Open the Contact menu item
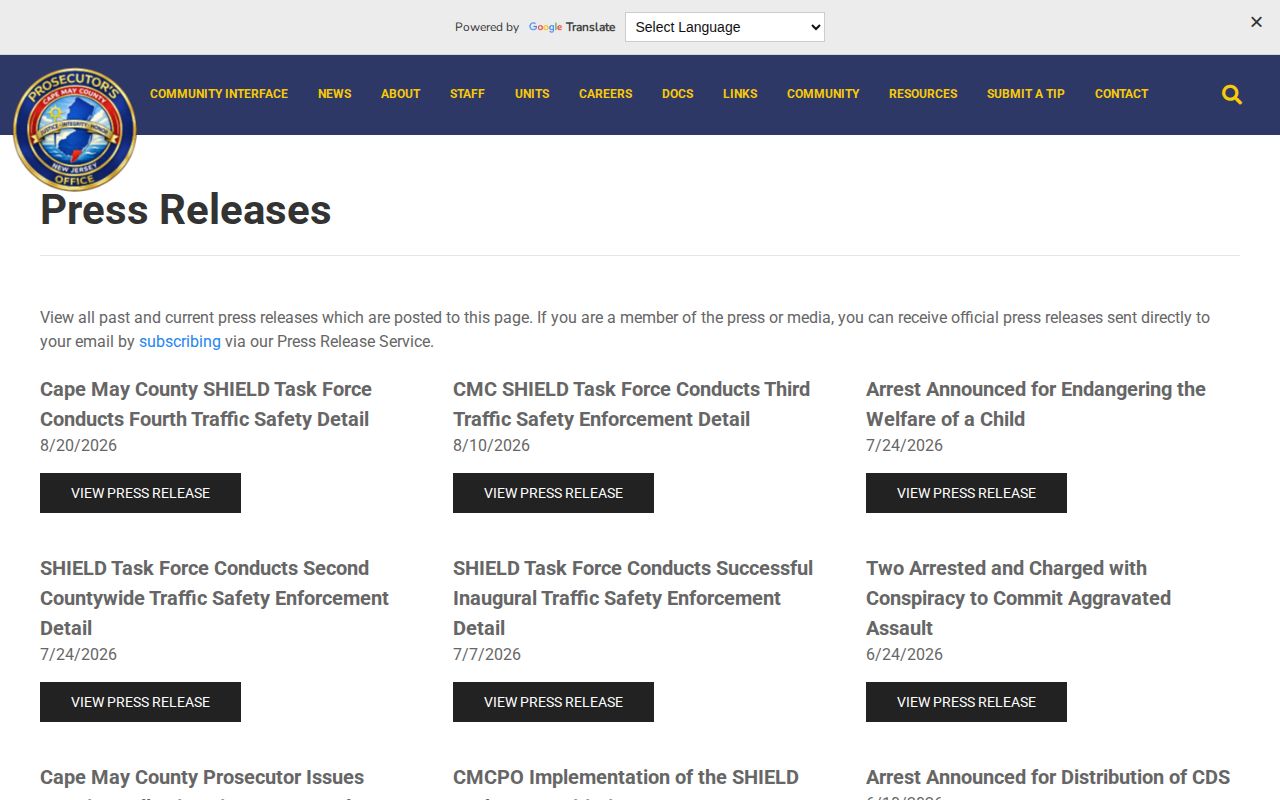The width and height of the screenshot is (1280, 800). 1122,94
